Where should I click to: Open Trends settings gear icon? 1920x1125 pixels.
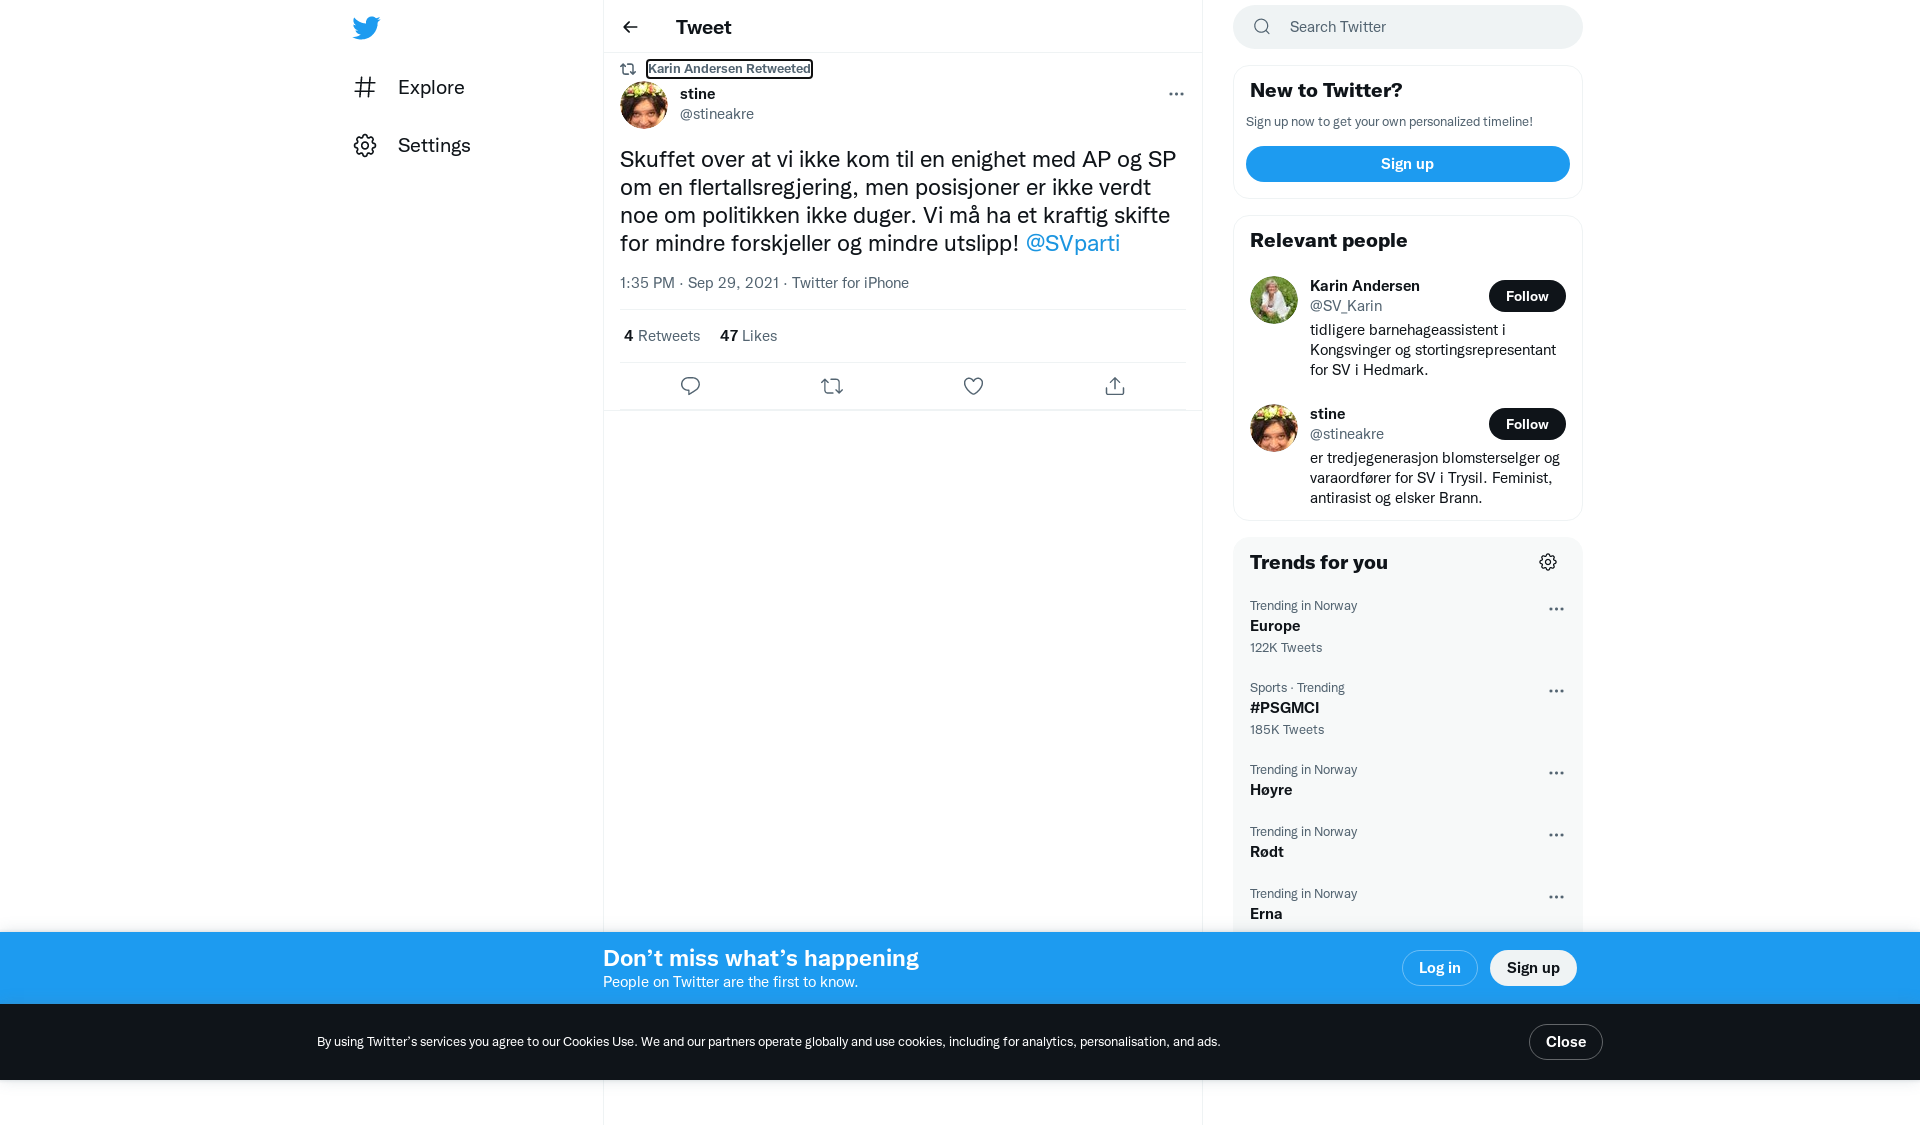pos(1548,562)
